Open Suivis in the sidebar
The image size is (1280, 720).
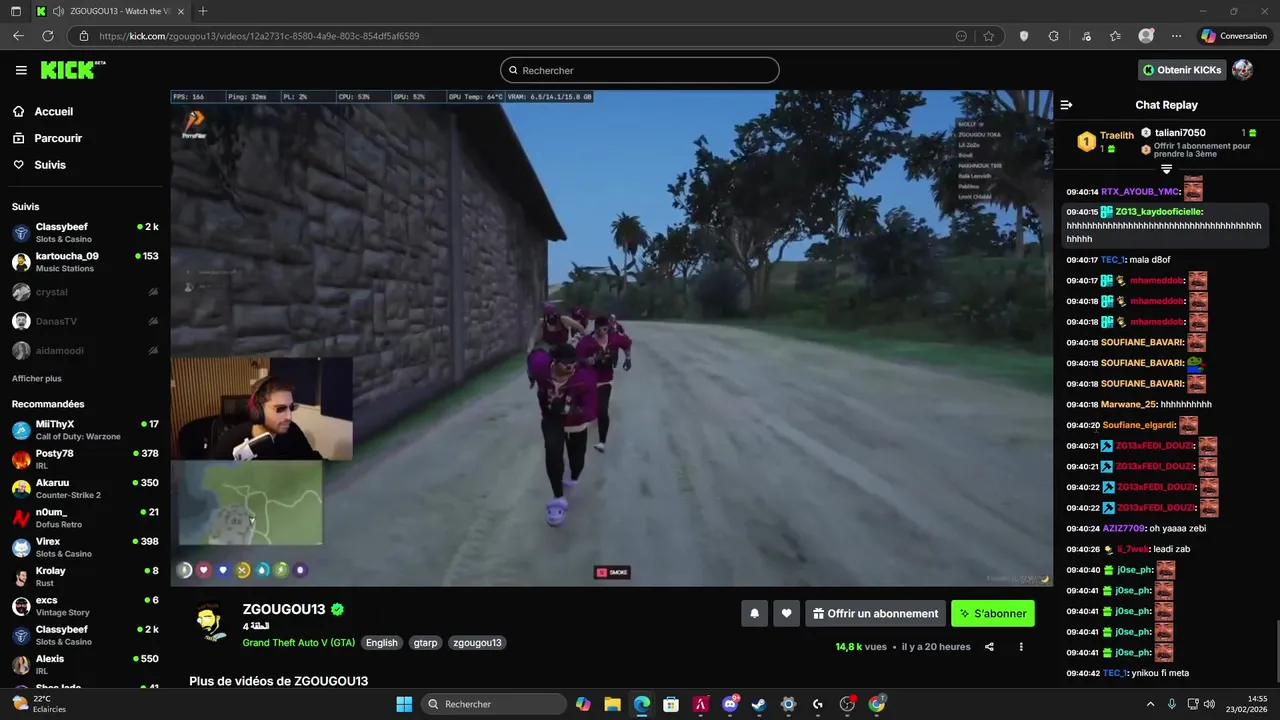click(x=50, y=165)
